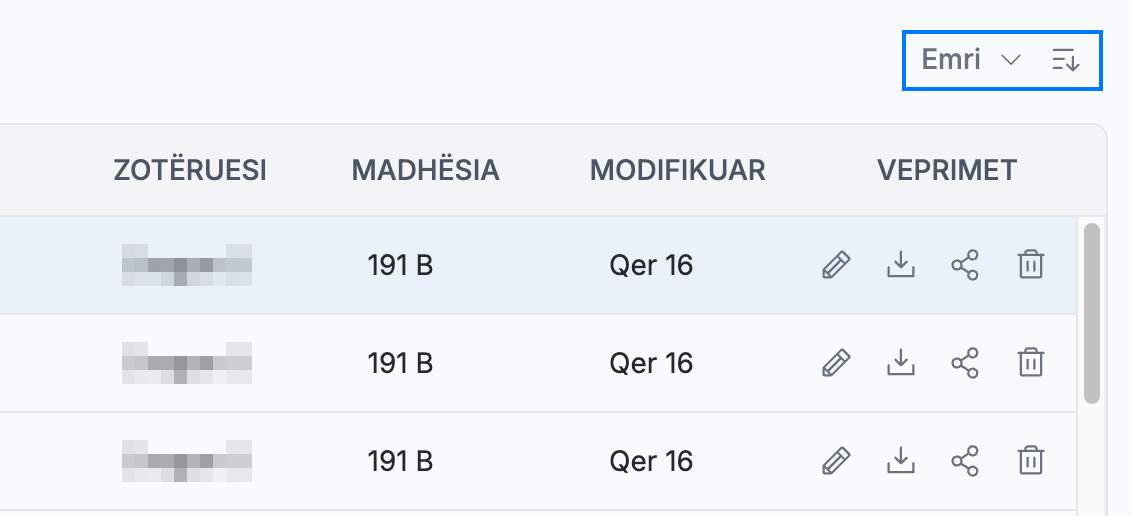Image resolution: width=1132 pixels, height=516 pixels.
Task: Sort by MODIFIKUAR column header
Action: (x=677, y=170)
